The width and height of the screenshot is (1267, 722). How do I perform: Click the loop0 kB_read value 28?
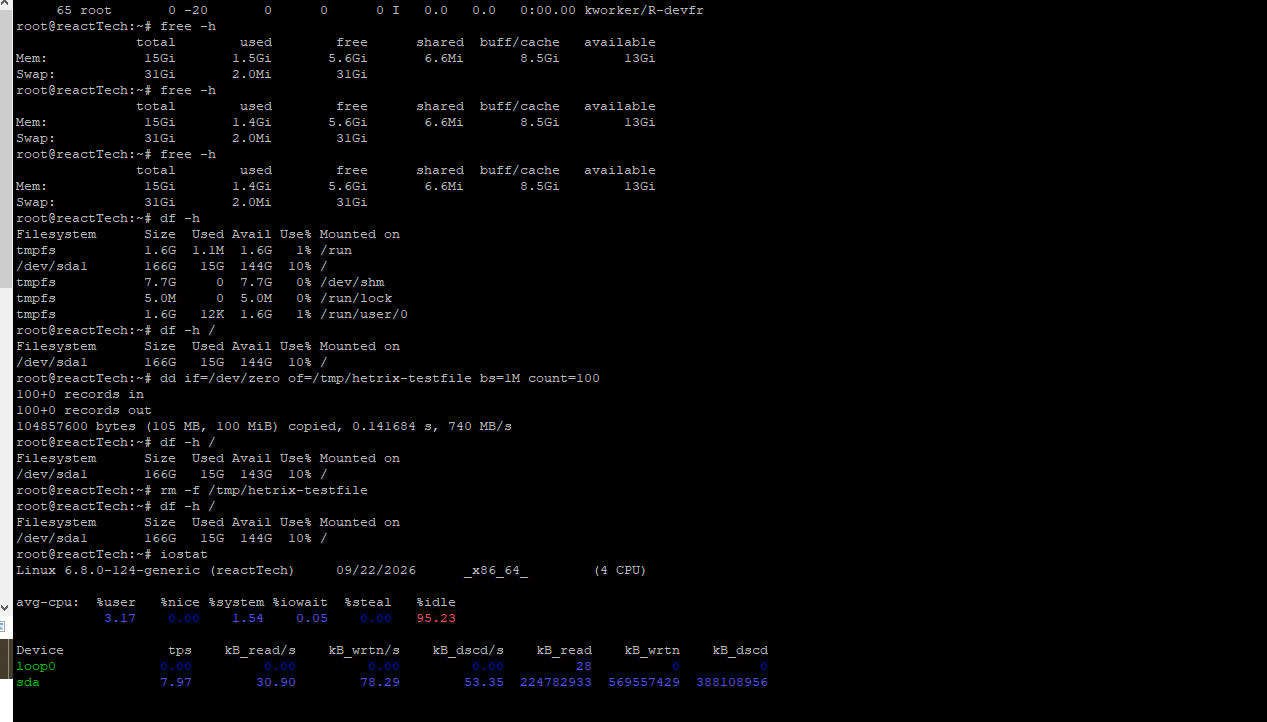tap(584, 666)
